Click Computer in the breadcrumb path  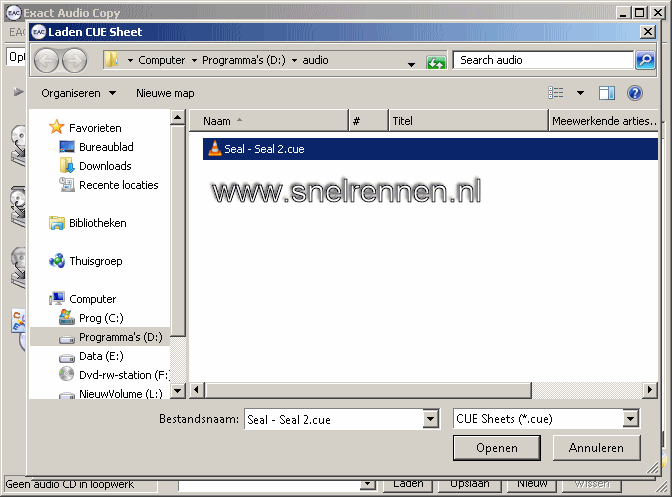162,60
